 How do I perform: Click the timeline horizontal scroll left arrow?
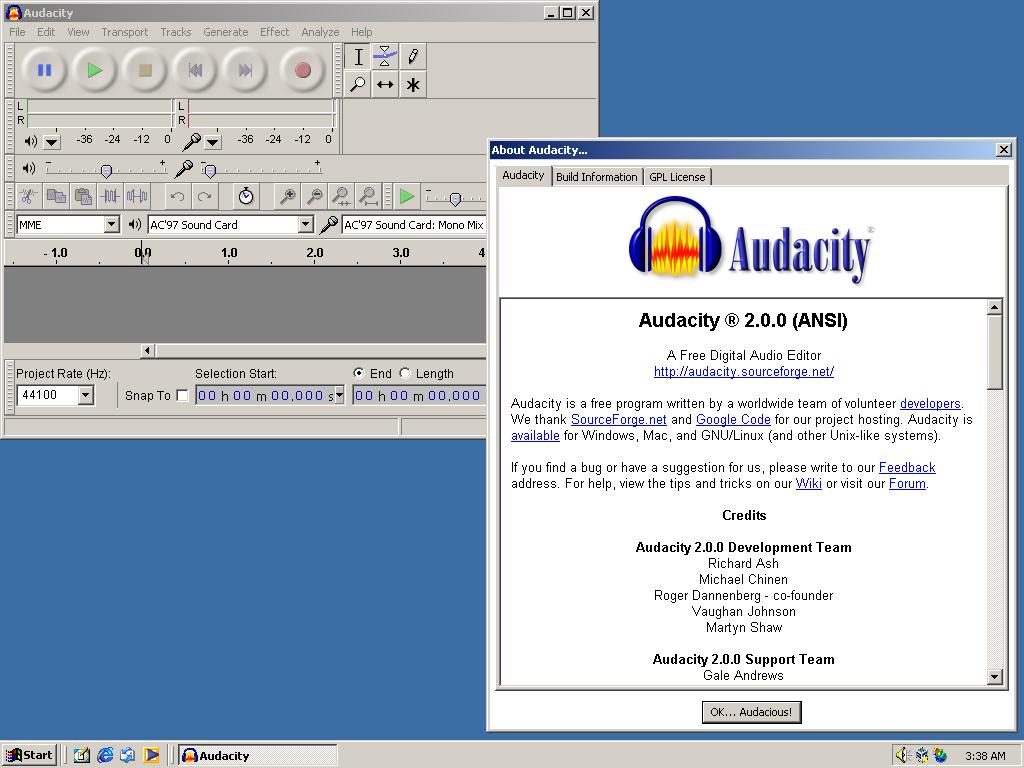[148, 351]
